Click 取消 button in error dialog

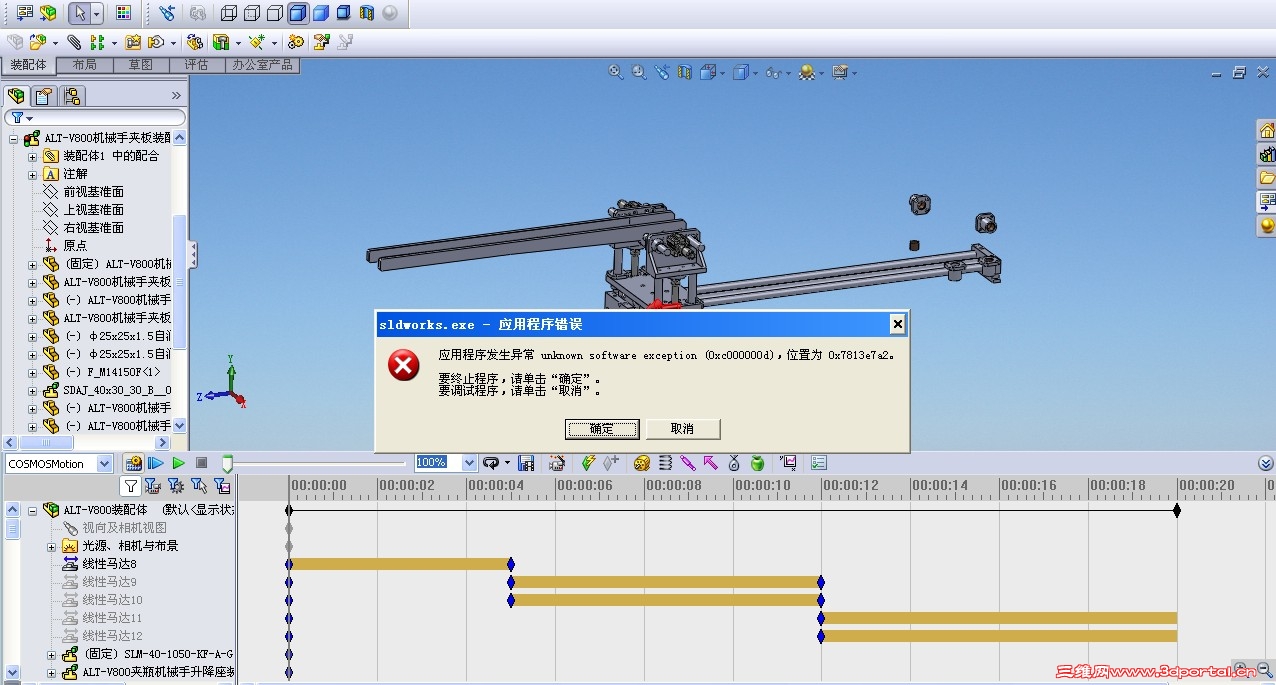pos(683,429)
